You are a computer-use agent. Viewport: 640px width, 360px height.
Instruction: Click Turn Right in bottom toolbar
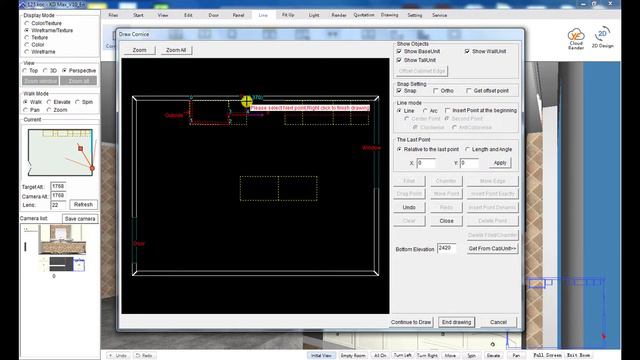pyautogui.click(x=427, y=356)
